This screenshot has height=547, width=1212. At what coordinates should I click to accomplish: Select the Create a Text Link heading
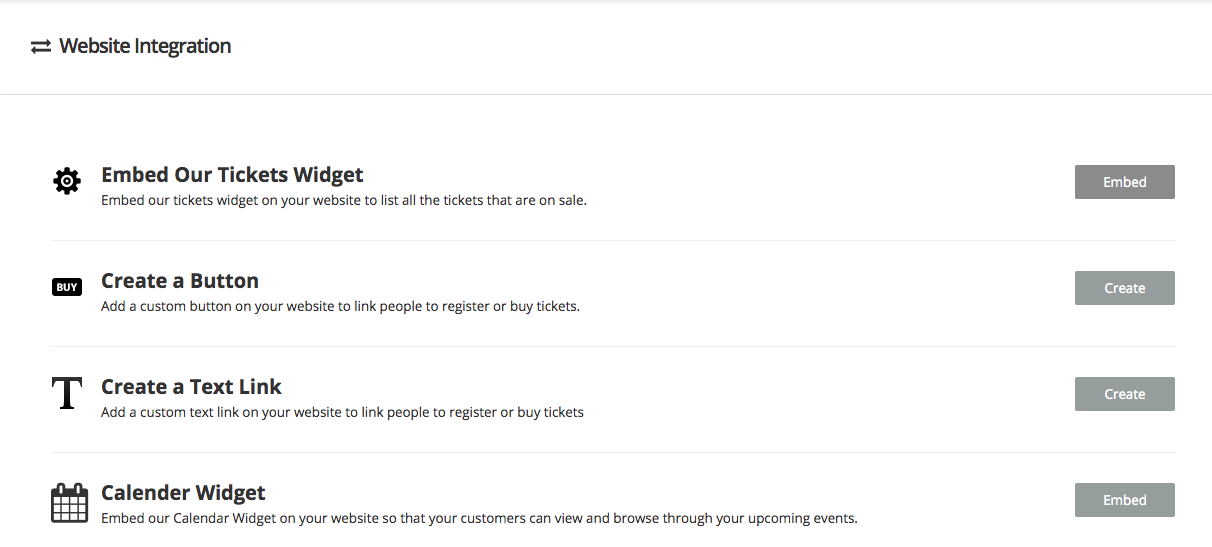tap(191, 387)
